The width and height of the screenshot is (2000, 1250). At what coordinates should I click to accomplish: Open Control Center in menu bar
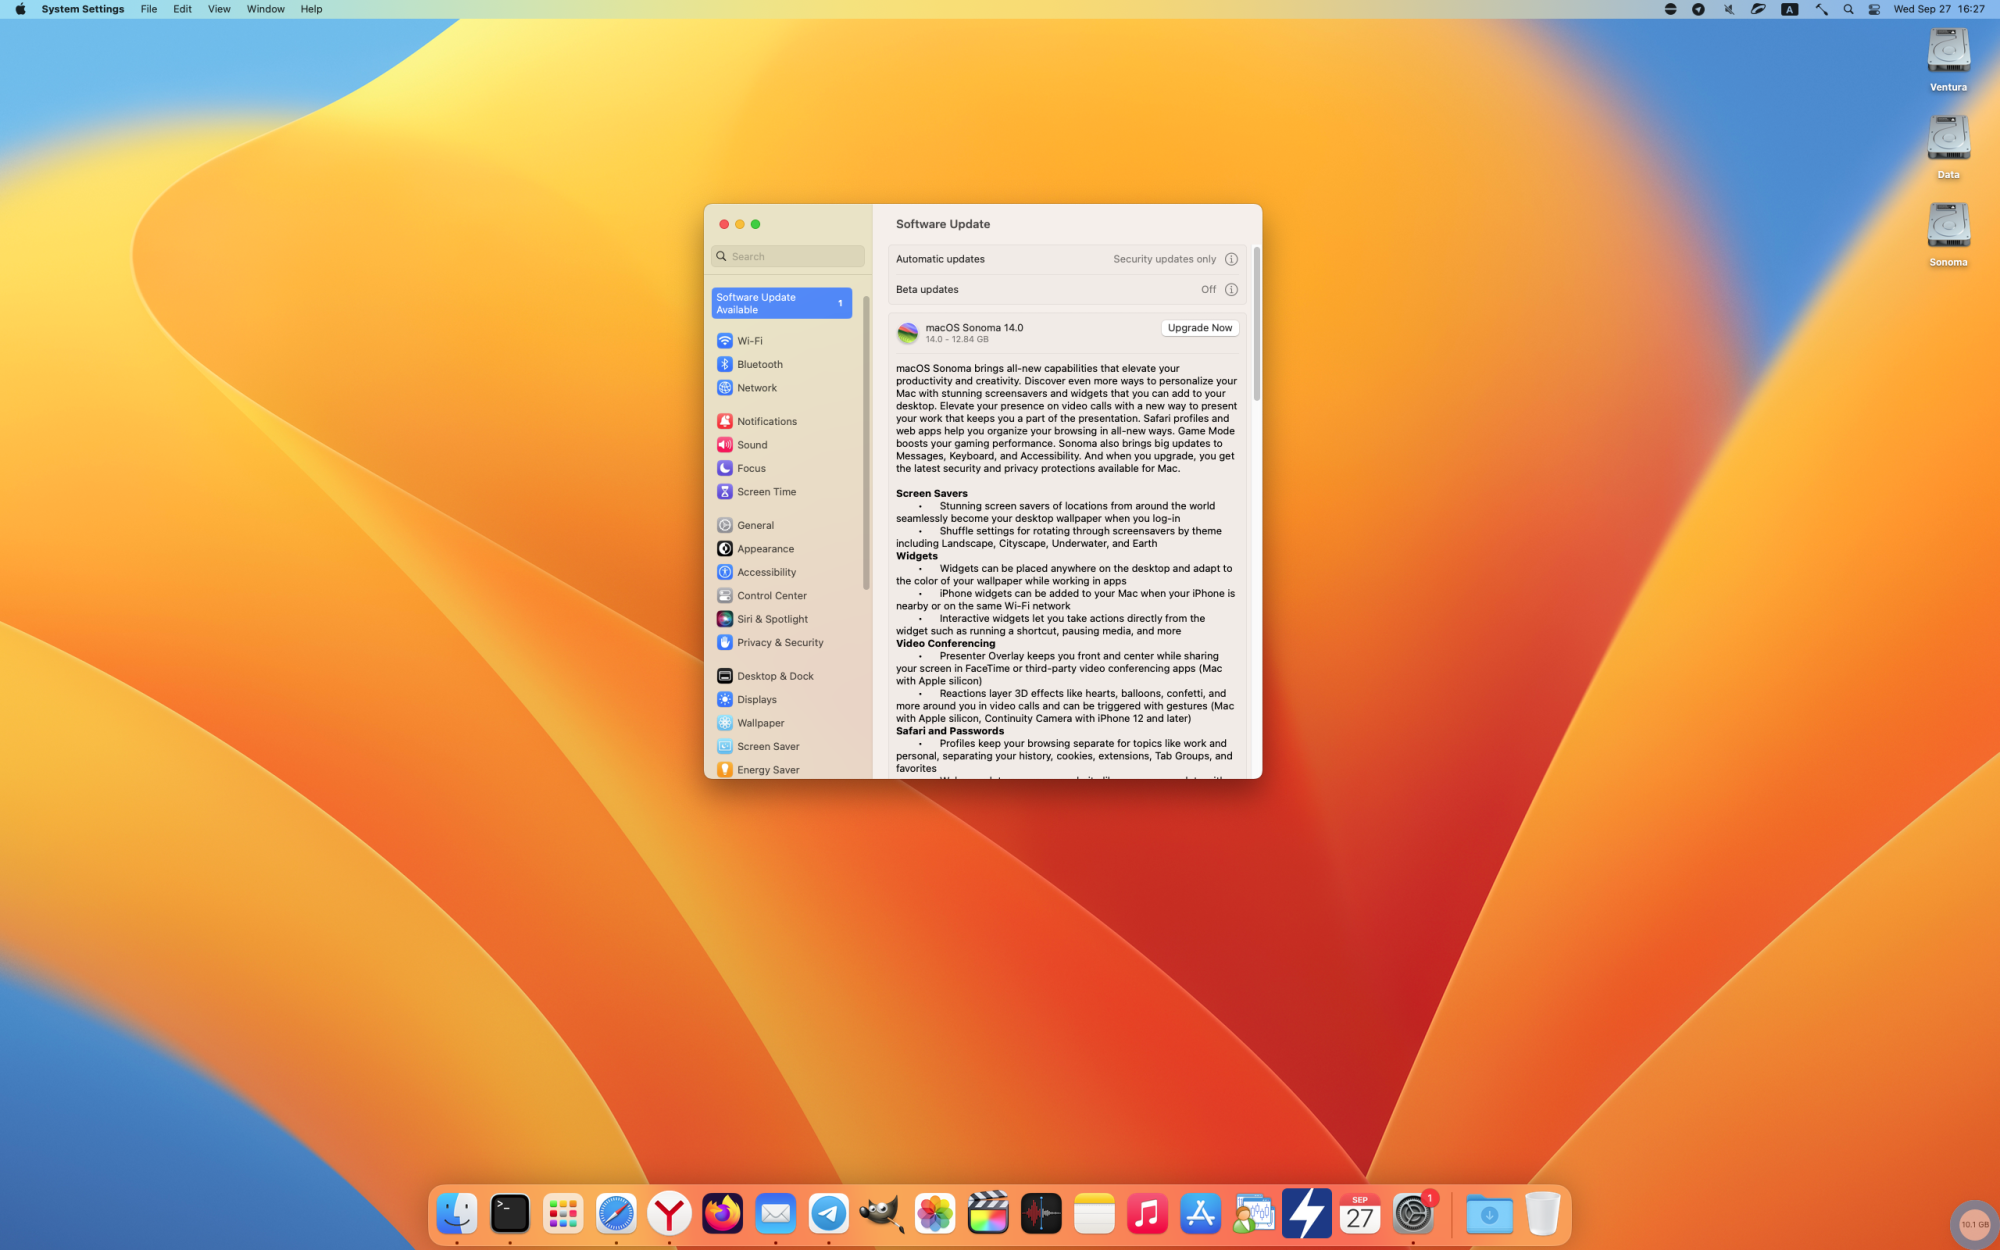click(x=1874, y=9)
